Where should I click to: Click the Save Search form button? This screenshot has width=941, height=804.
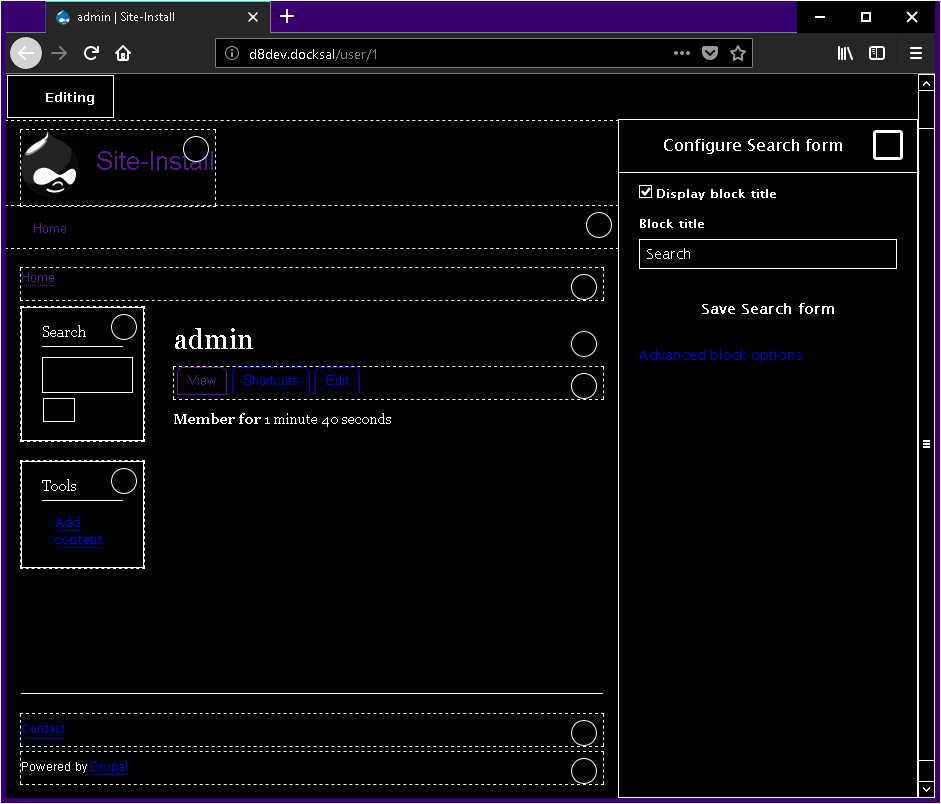click(767, 309)
